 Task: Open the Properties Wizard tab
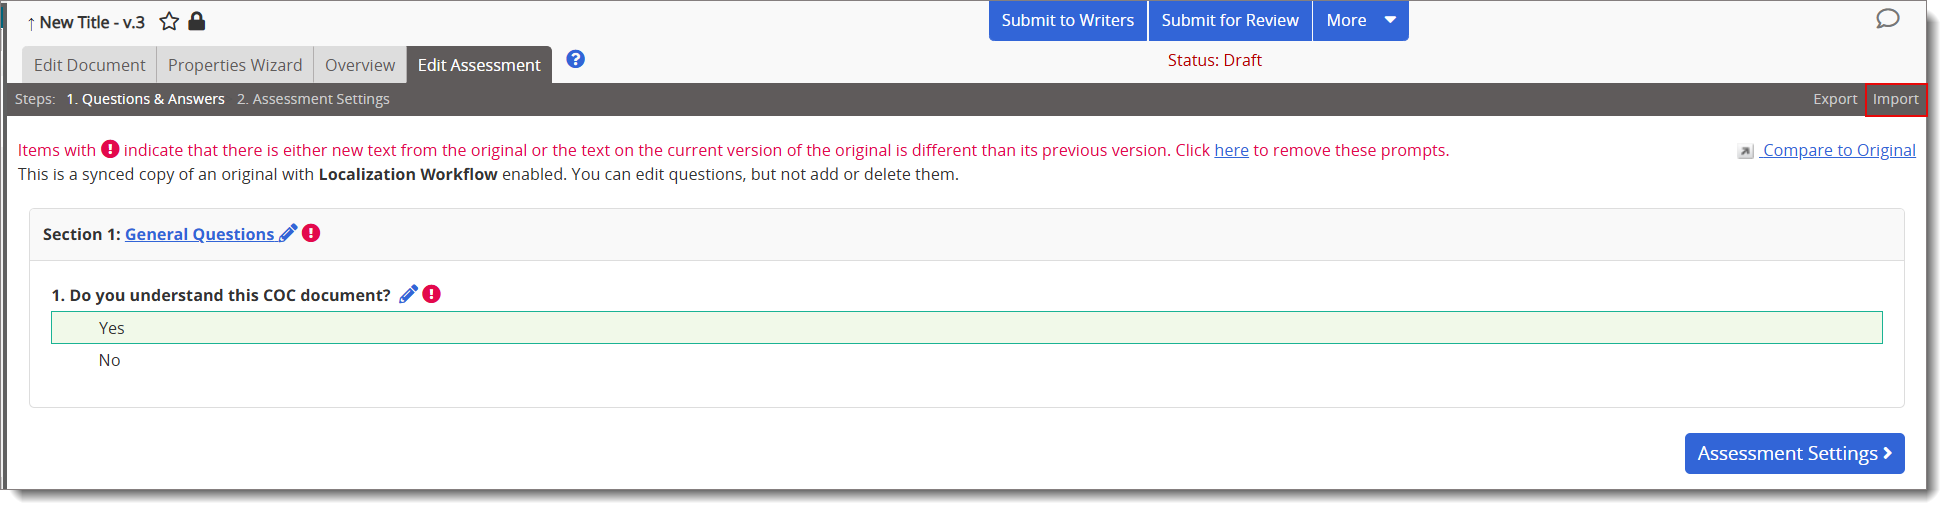point(235,65)
